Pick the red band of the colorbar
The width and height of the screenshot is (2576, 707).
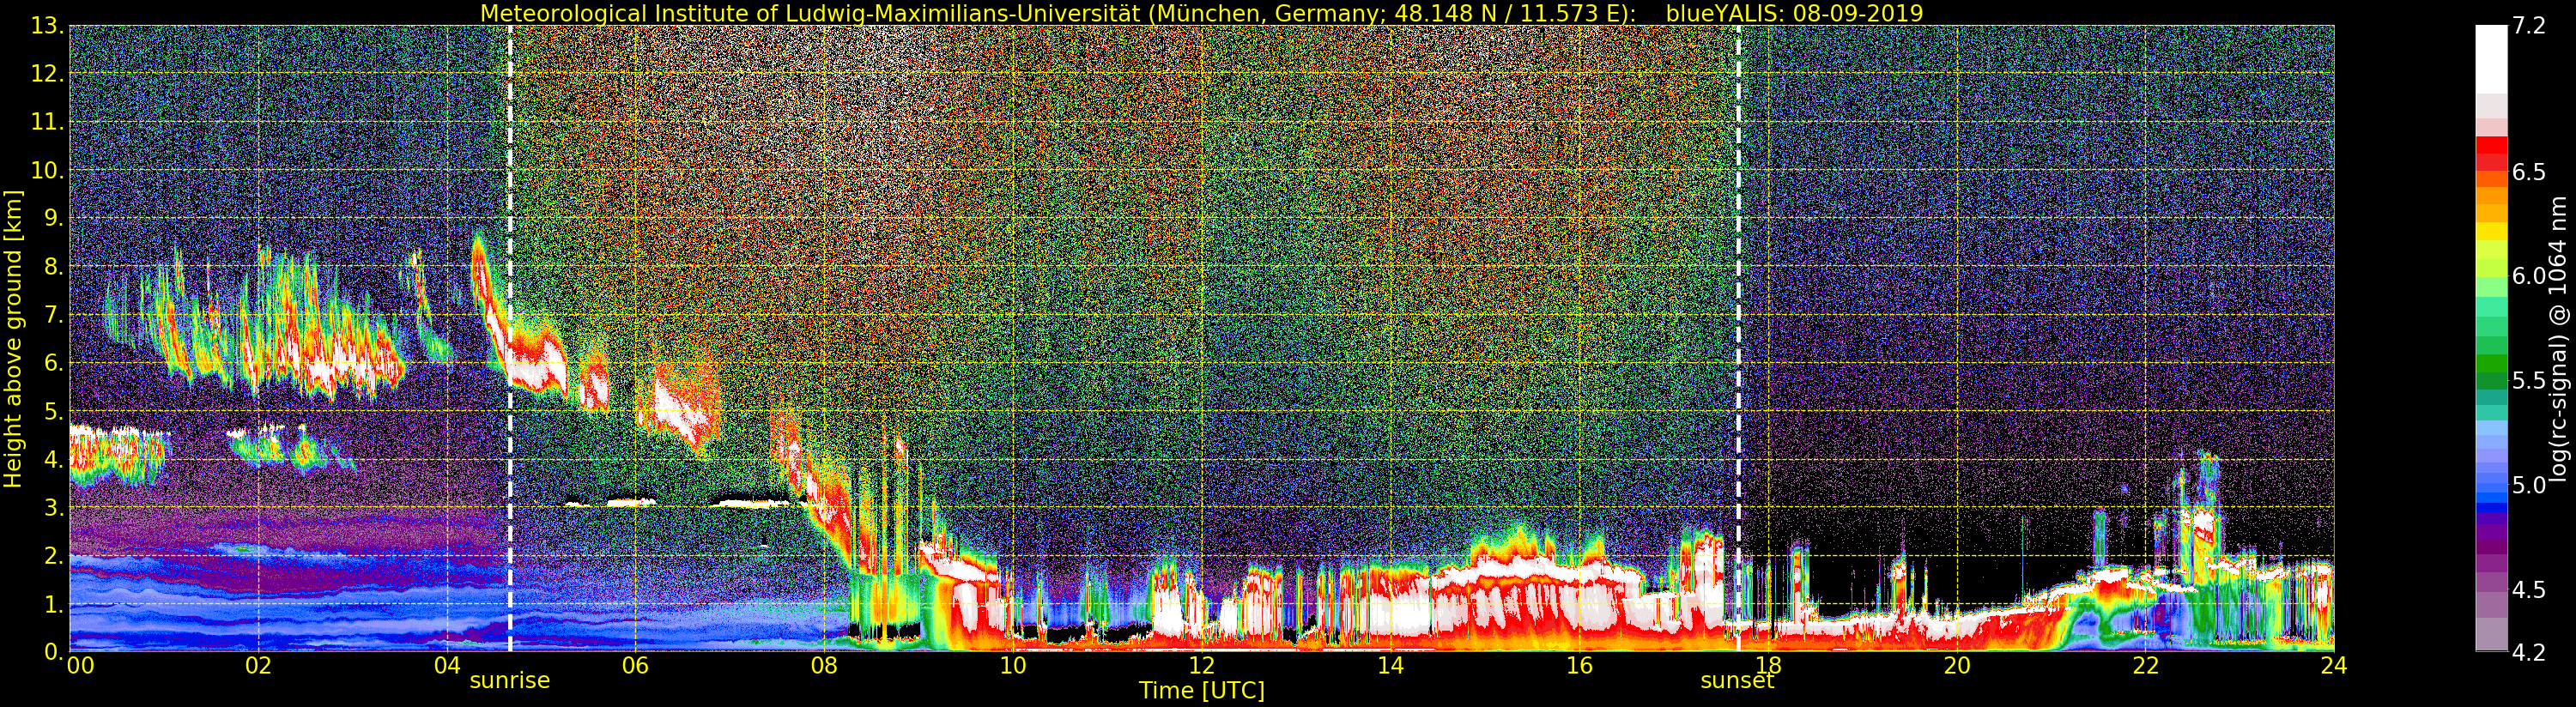pyautogui.click(x=2490, y=152)
